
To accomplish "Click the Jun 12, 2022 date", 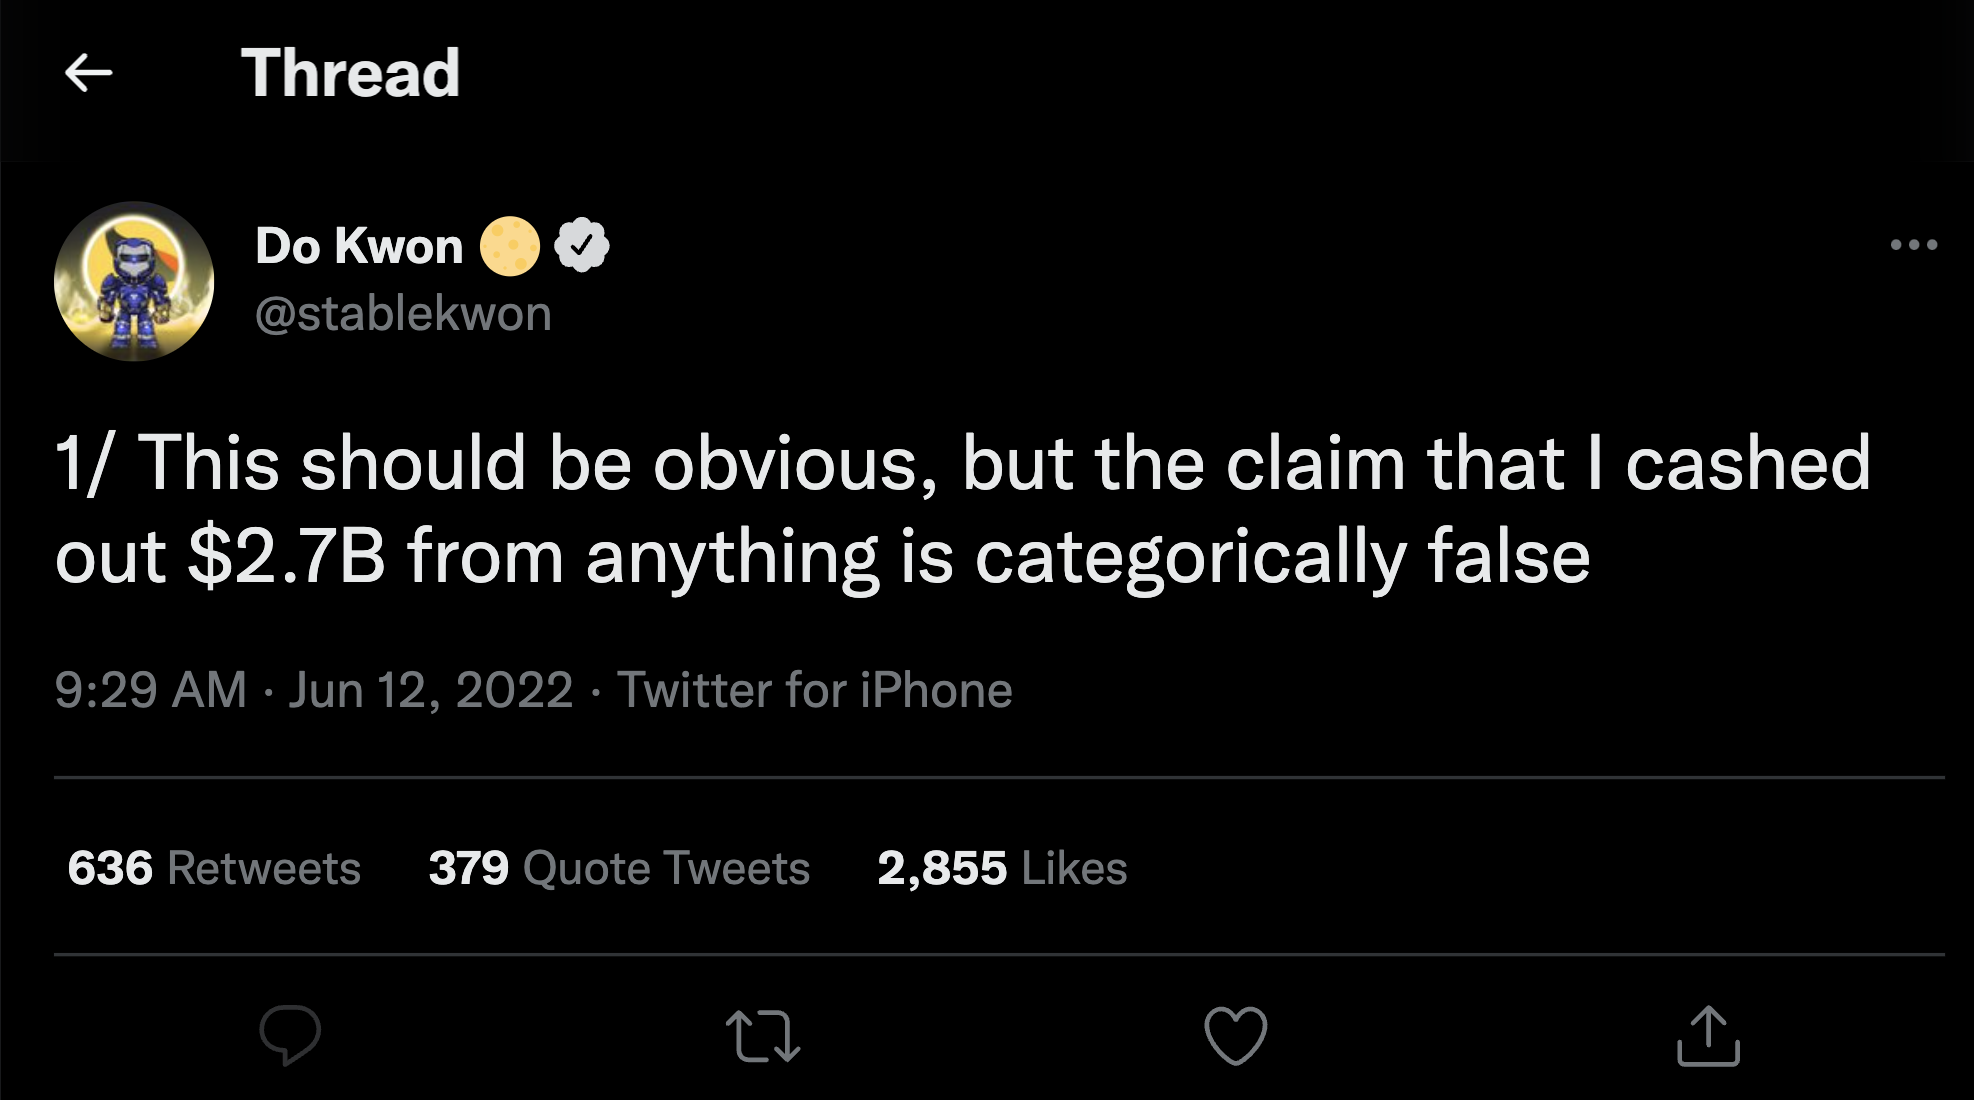I will coord(431,690).
